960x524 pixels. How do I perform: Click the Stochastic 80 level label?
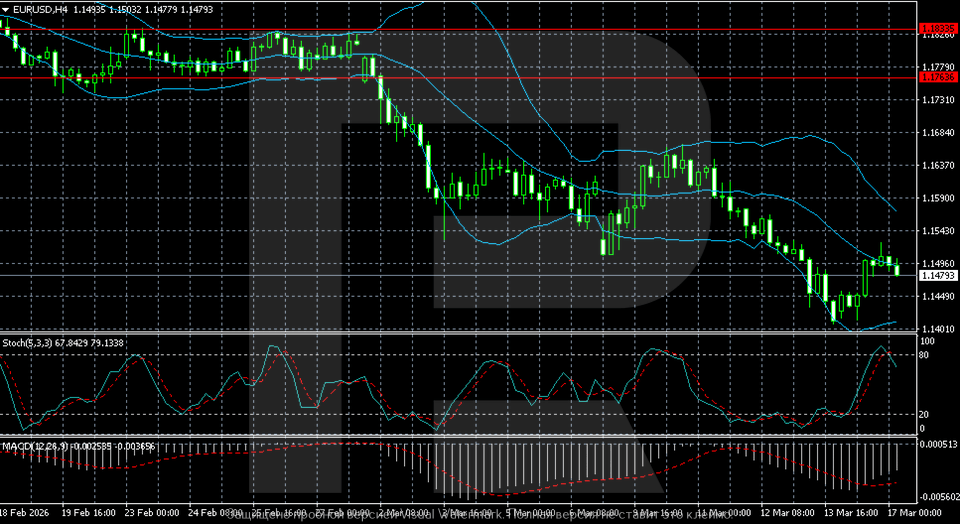point(926,355)
